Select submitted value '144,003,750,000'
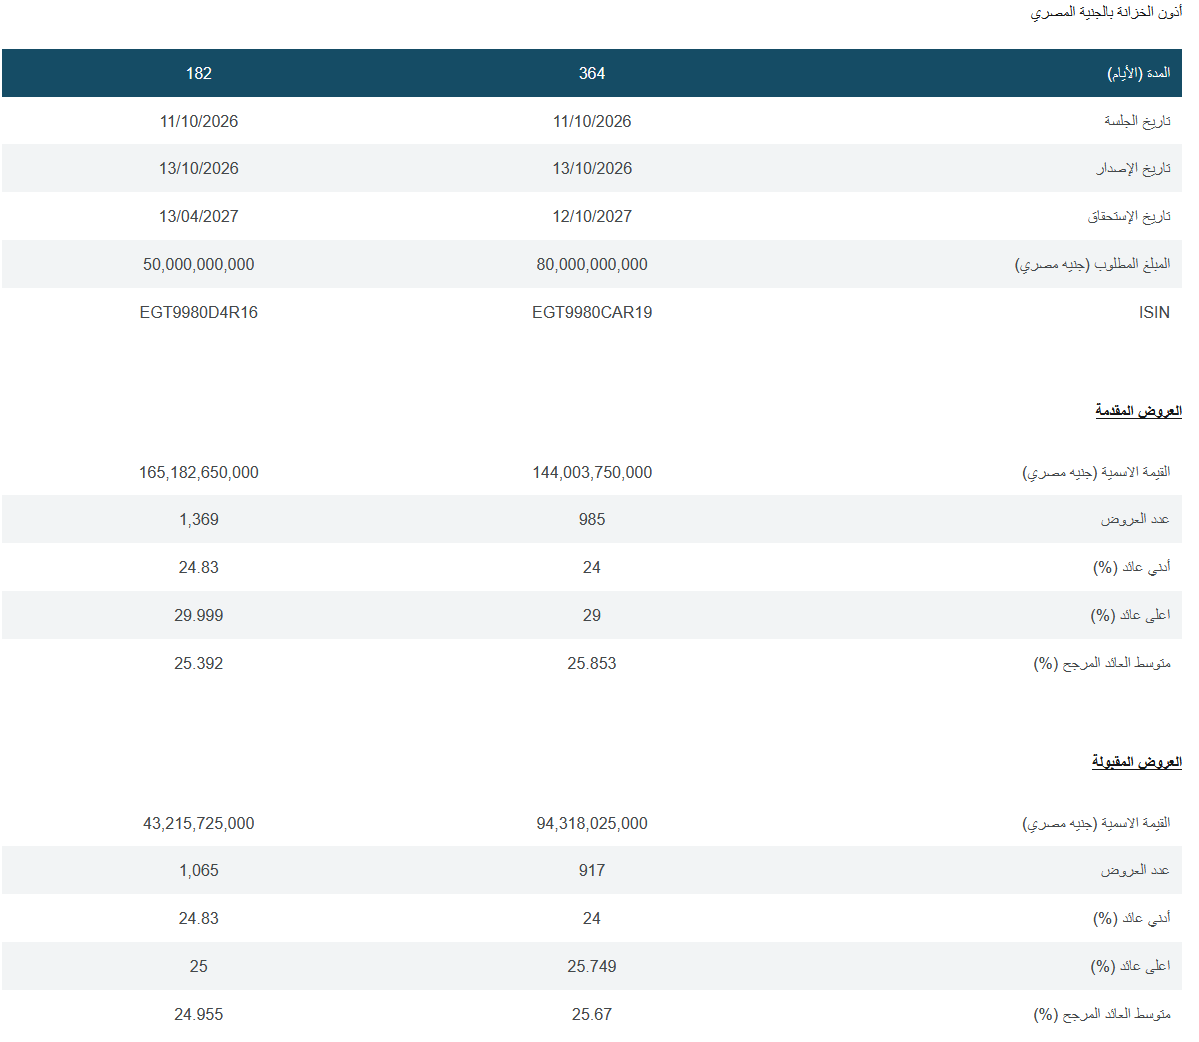 592,472
